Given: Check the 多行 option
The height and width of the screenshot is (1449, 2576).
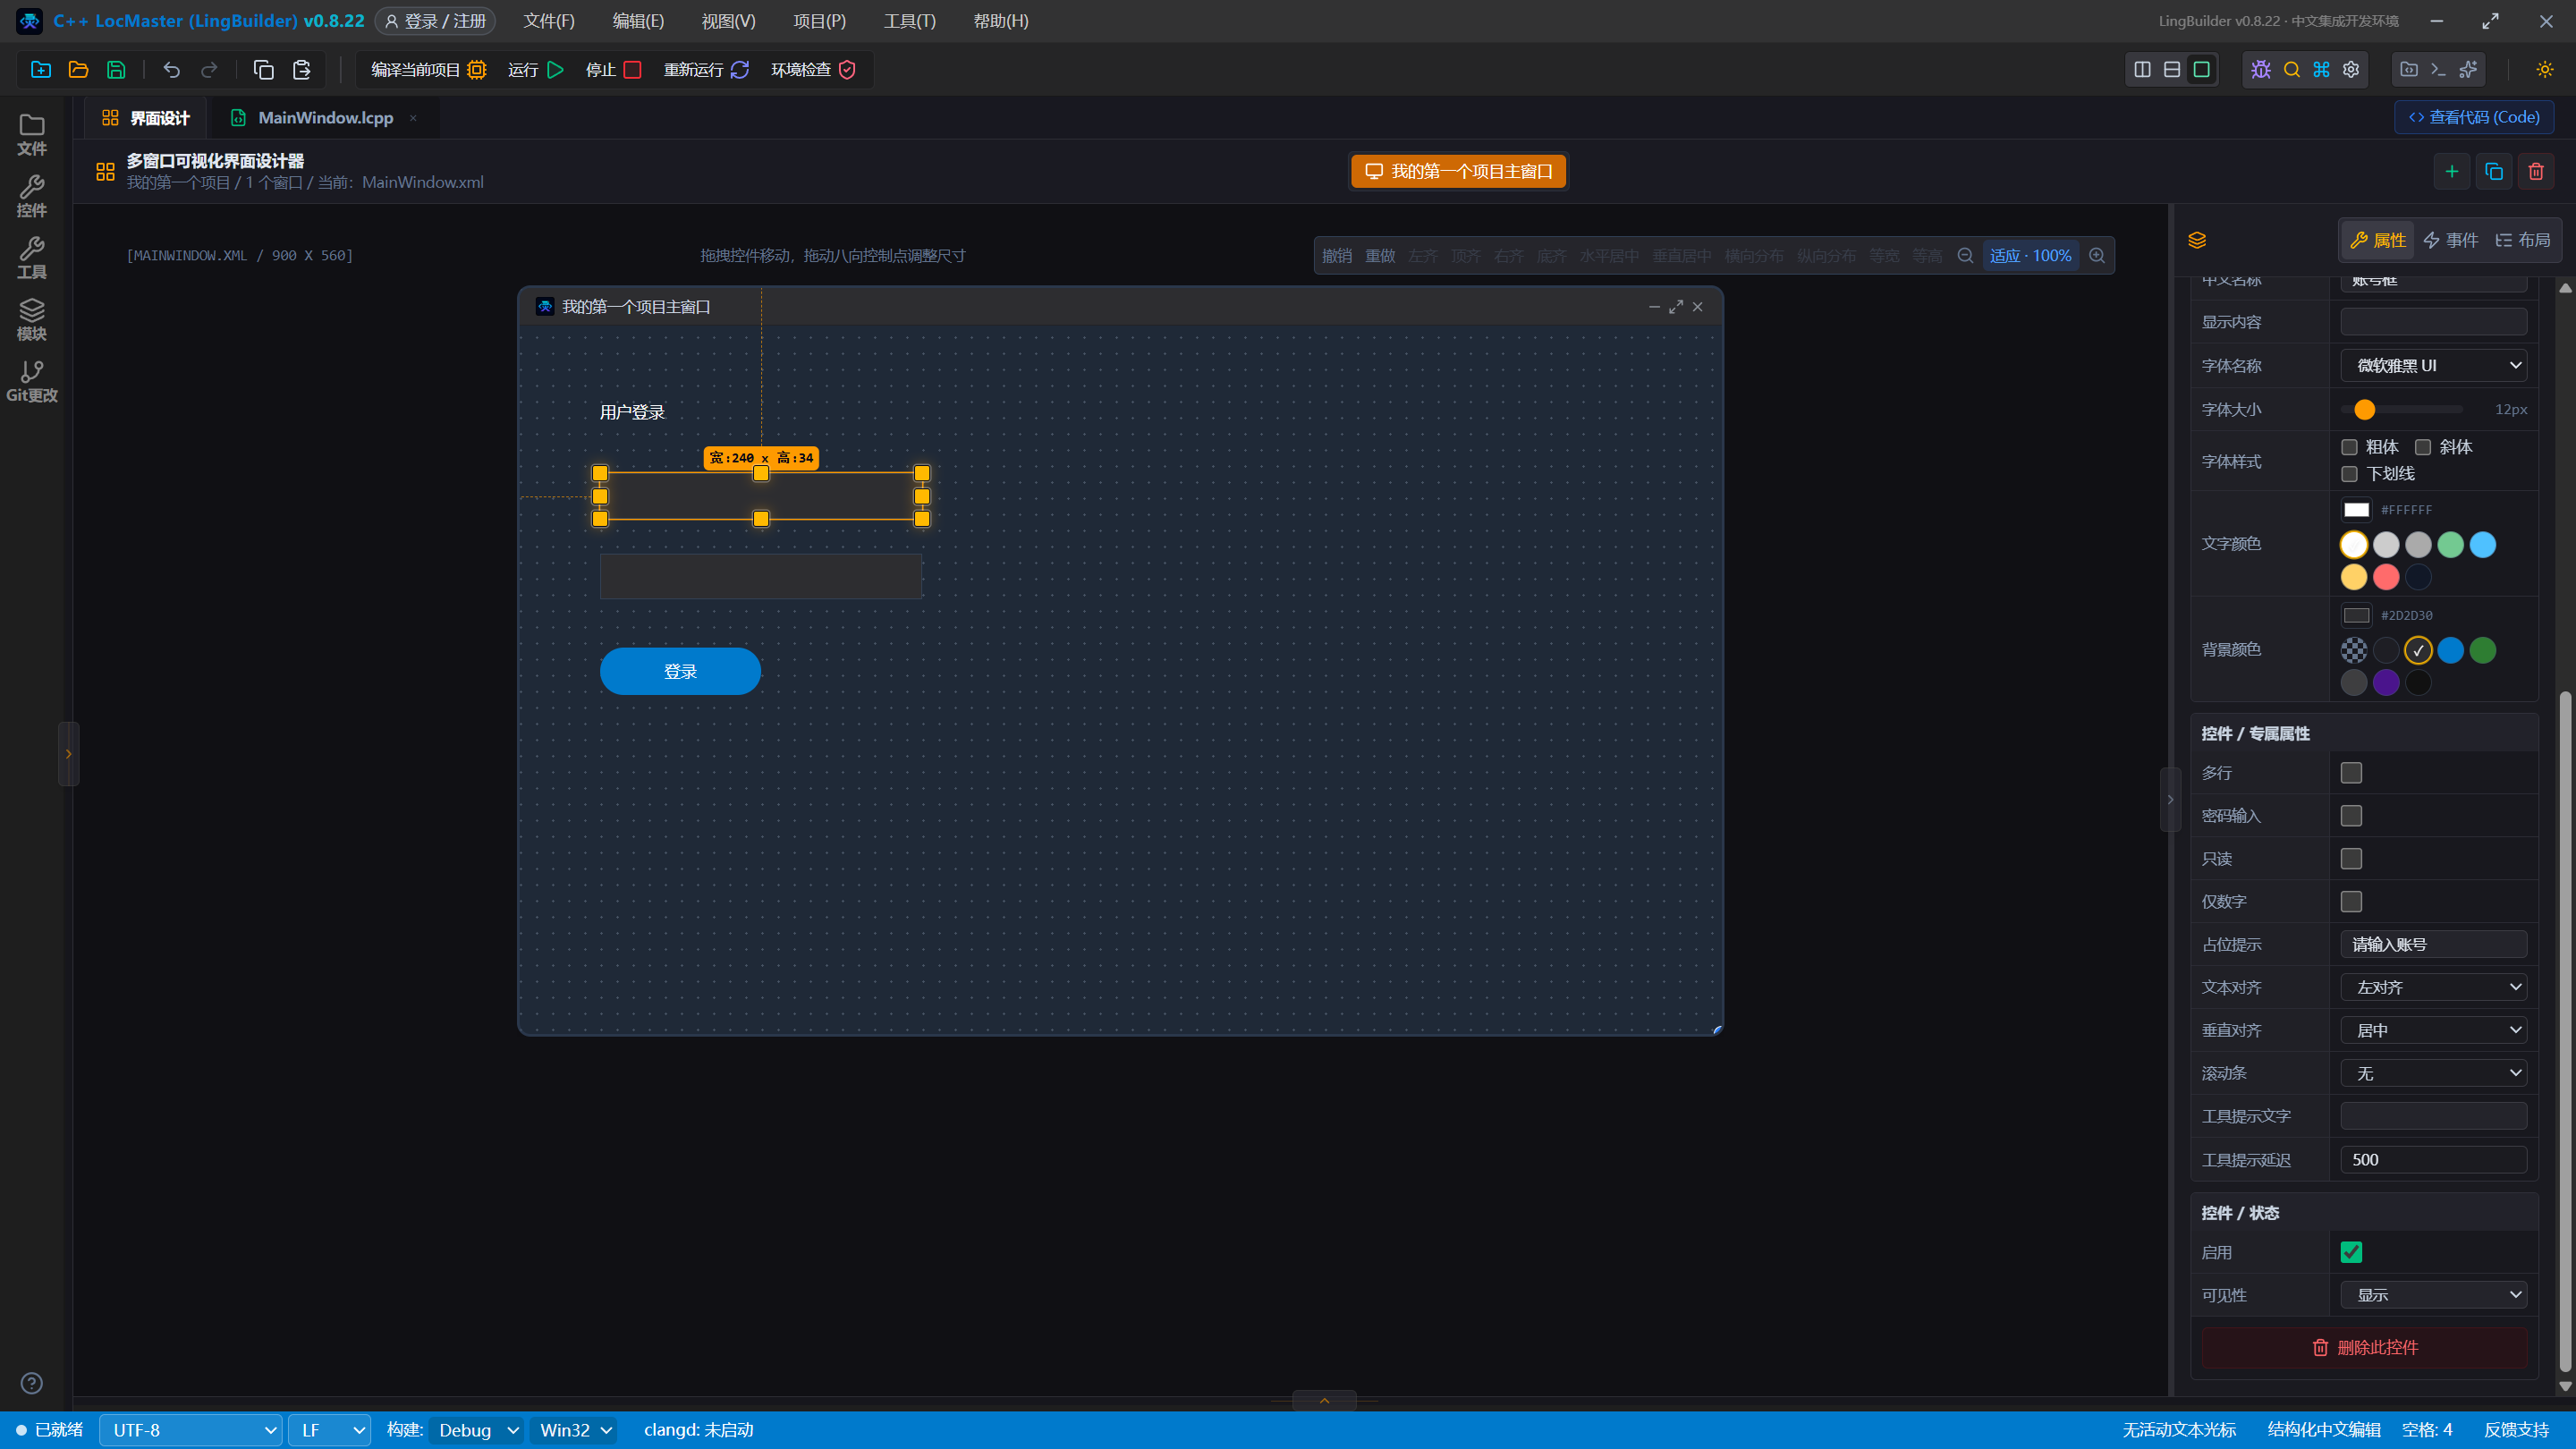Looking at the screenshot, I should coord(2352,773).
